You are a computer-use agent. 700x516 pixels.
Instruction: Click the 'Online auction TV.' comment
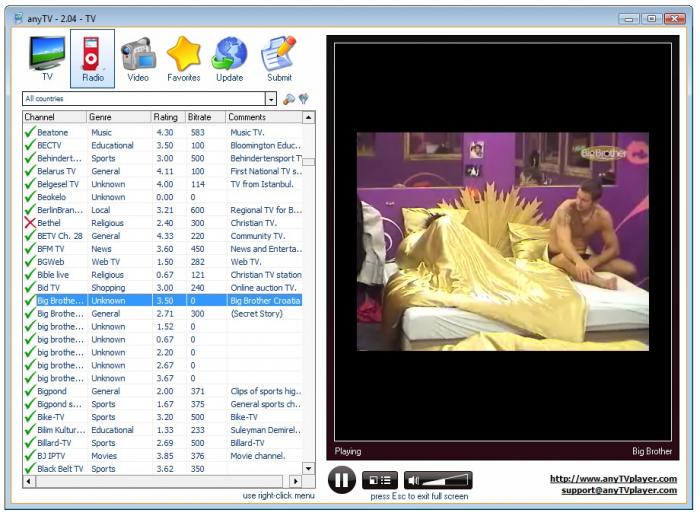(263, 287)
